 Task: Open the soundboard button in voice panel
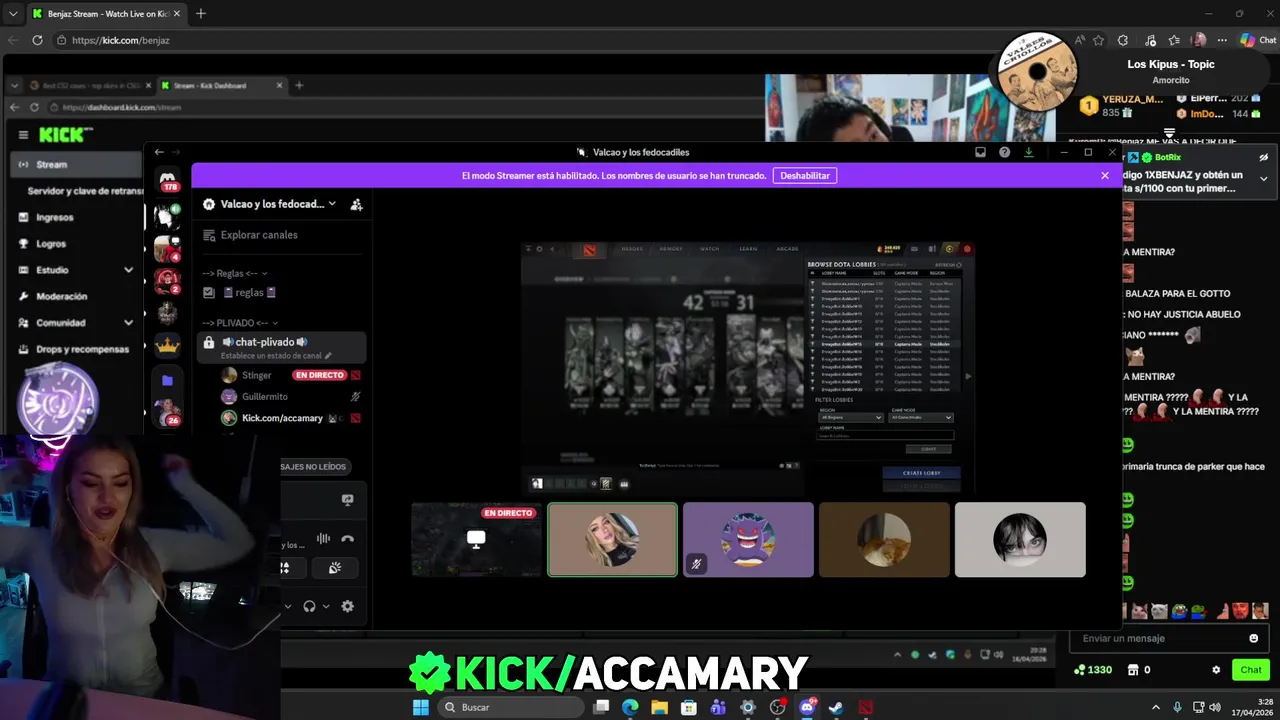pos(334,567)
